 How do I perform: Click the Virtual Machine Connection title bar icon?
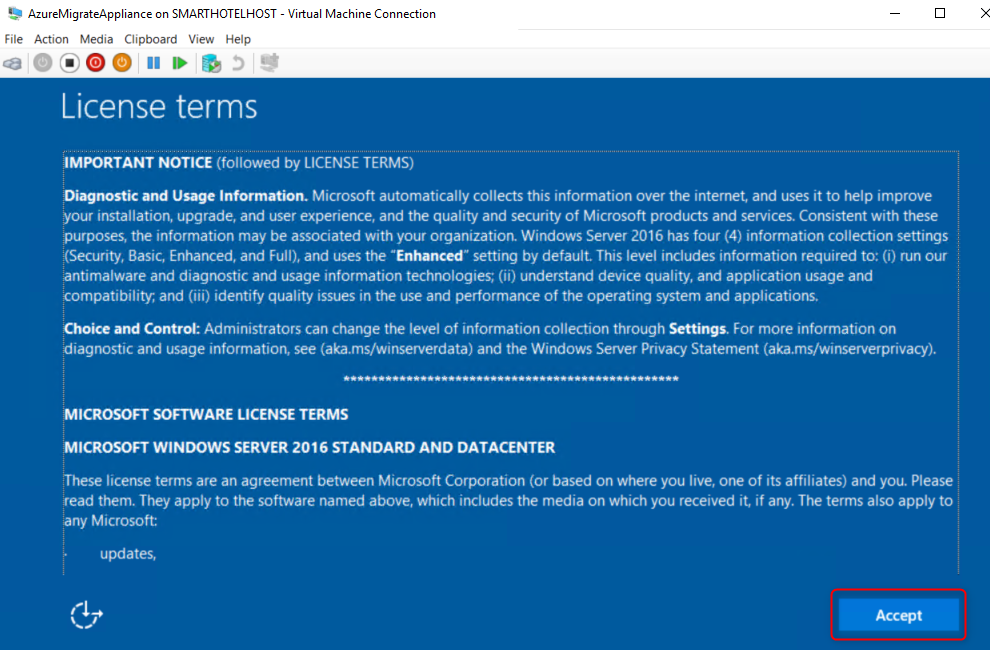(x=15, y=13)
